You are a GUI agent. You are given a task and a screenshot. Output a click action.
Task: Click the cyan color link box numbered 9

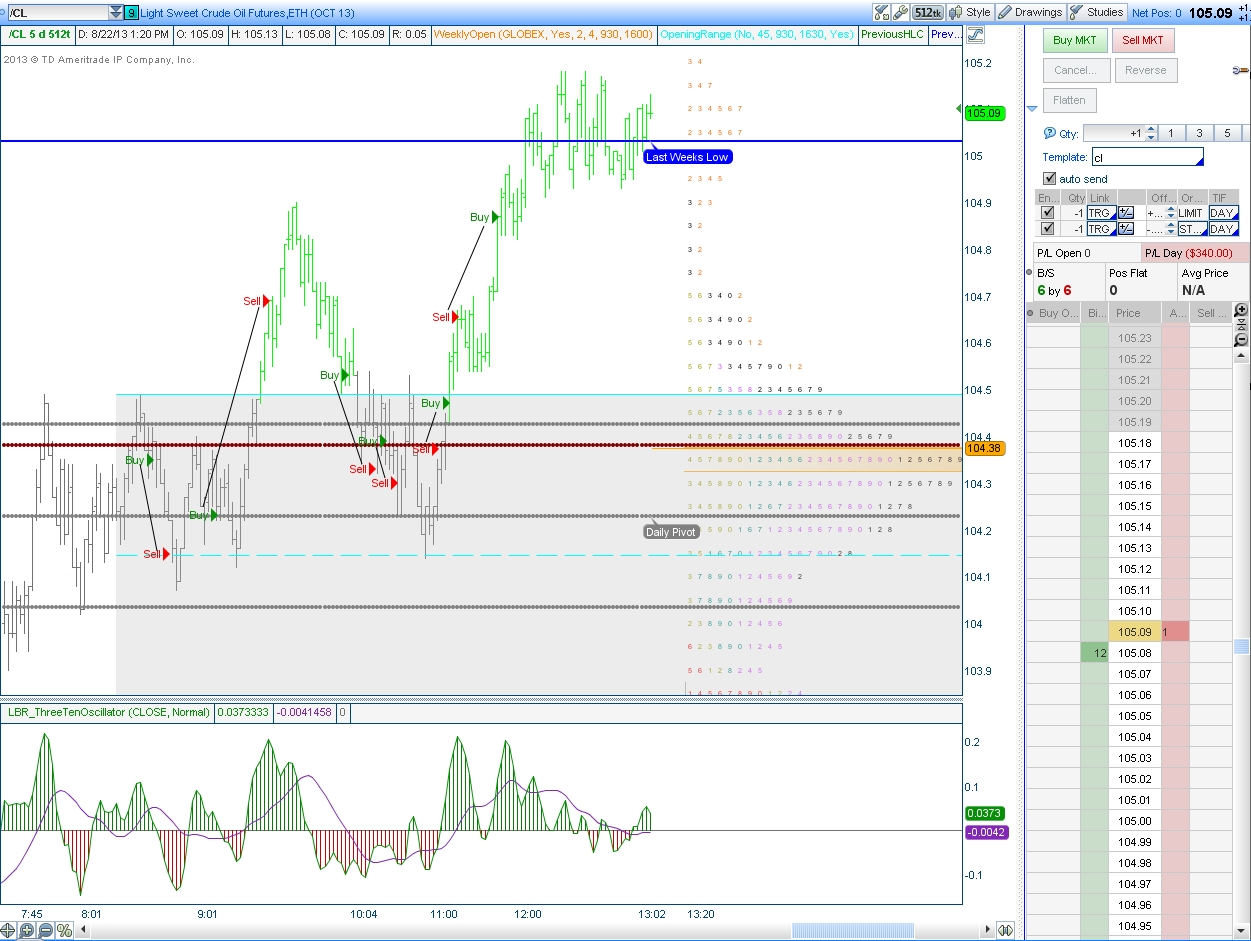pyautogui.click(x=132, y=13)
